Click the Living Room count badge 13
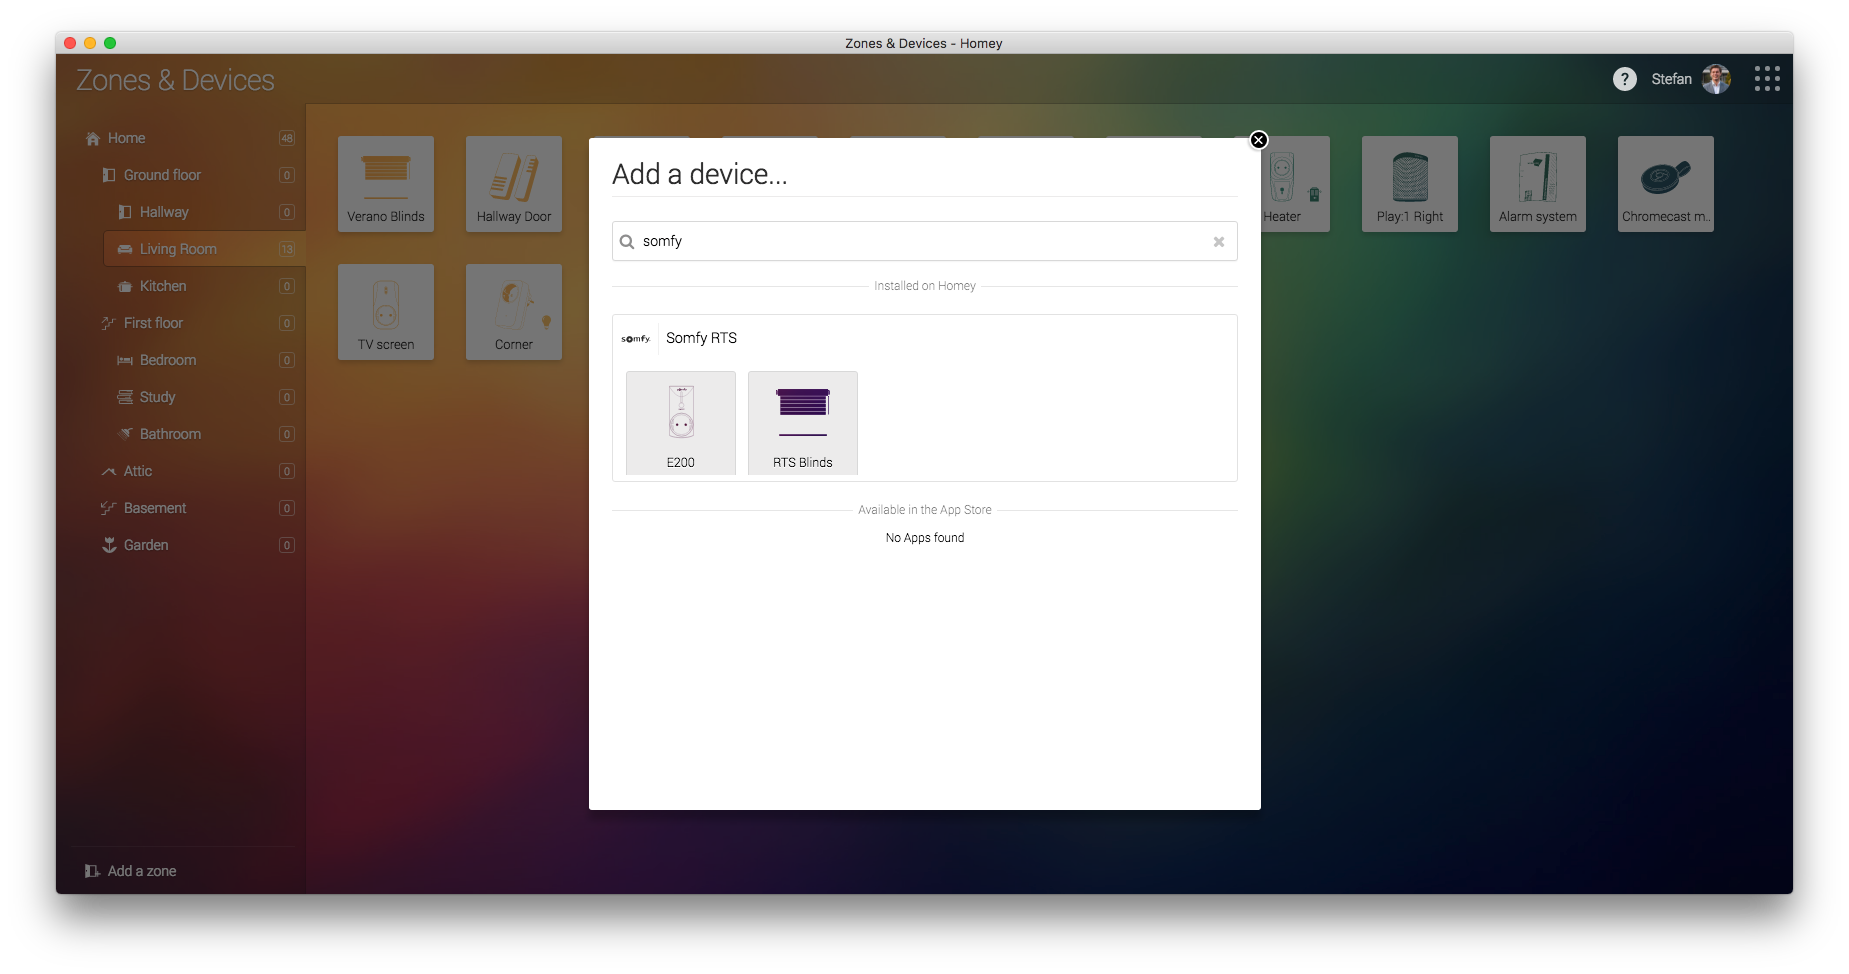1849x974 pixels. (x=287, y=249)
